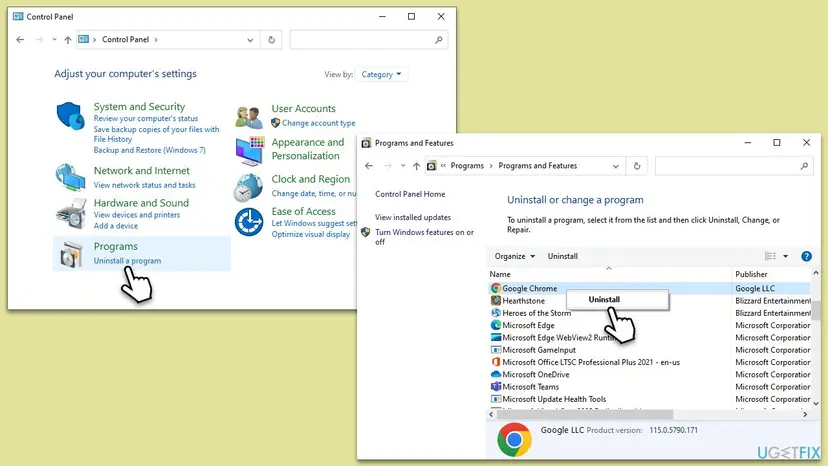Go back in Programs and Features window
Screen dimensions: 828x466
tap(369, 166)
